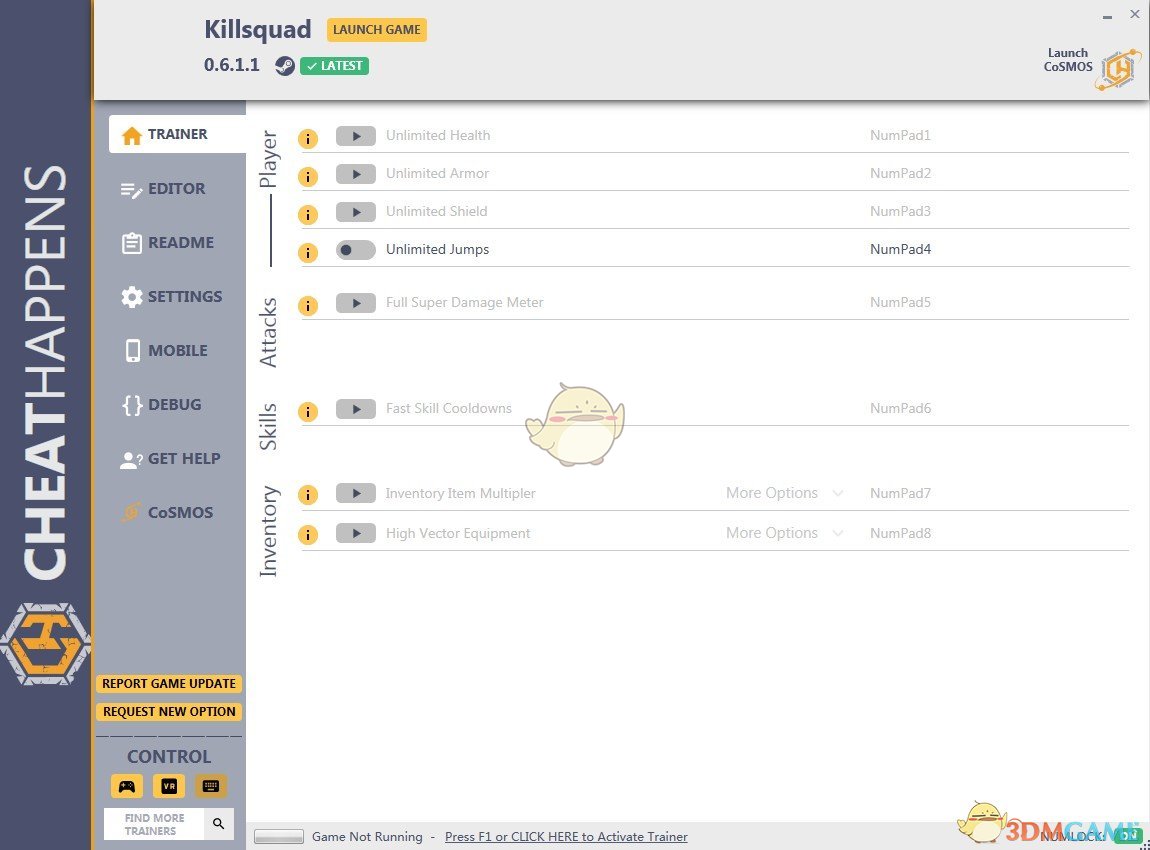Click the LAUNCH GAME button
This screenshot has height=850, width=1150.
(x=377, y=30)
